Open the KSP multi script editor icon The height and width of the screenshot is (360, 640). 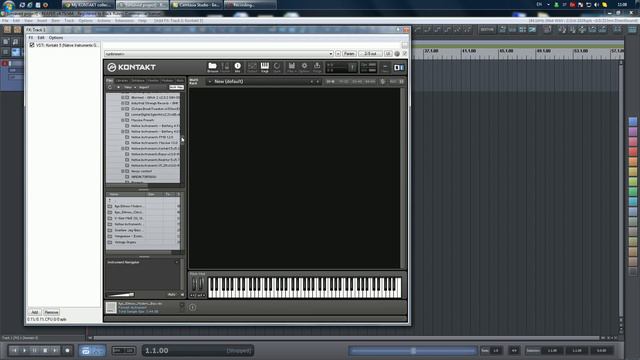(x=382, y=82)
